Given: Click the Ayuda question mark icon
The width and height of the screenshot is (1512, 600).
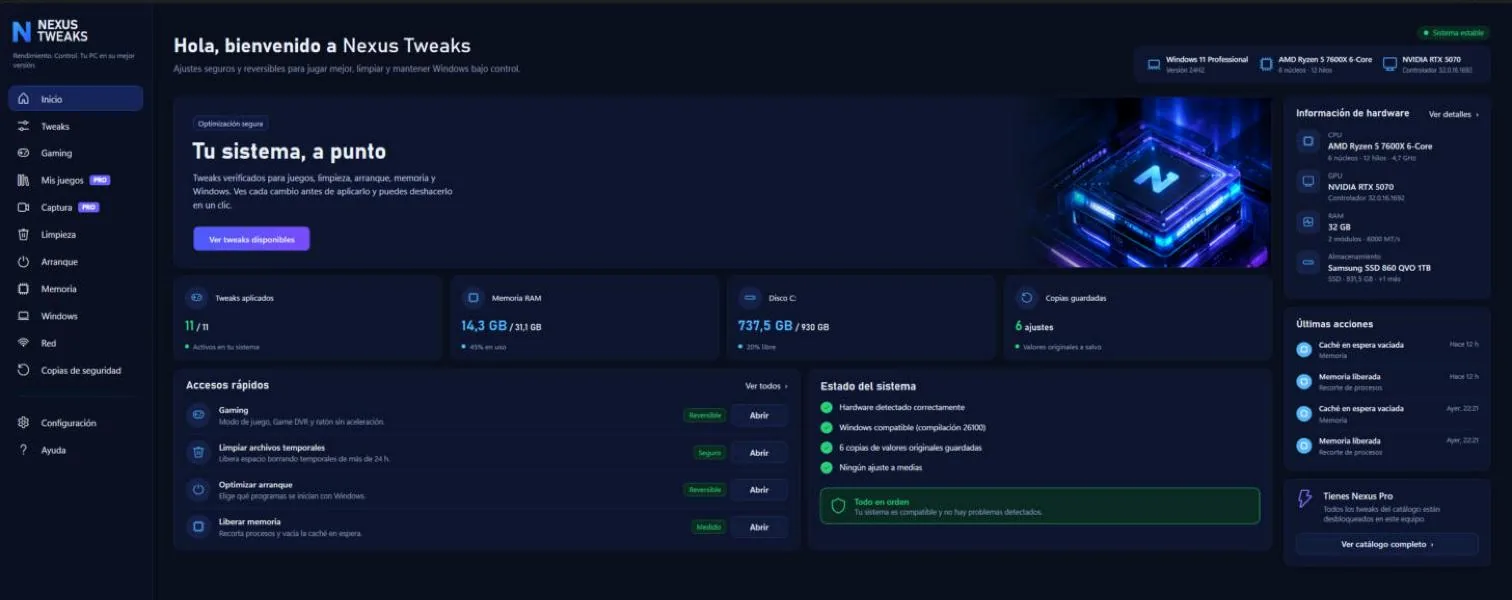Looking at the screenshot, I should click(x=23, y=450).
